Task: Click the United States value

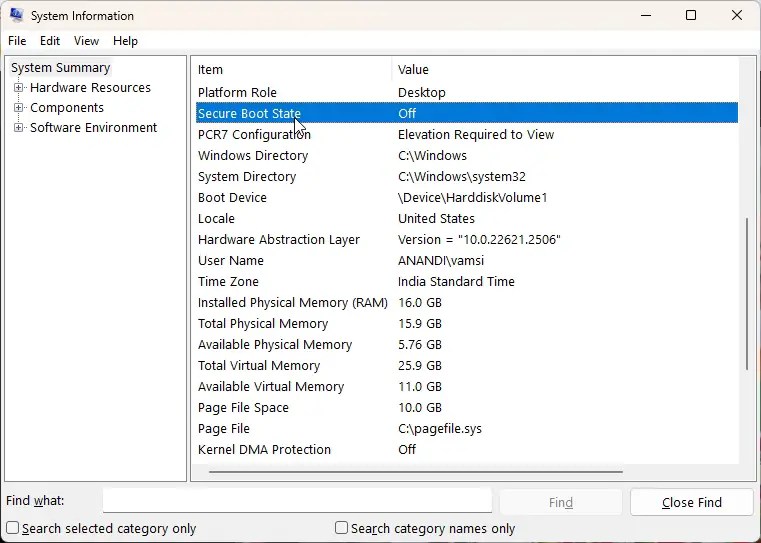Action: [x=436, y=218]
